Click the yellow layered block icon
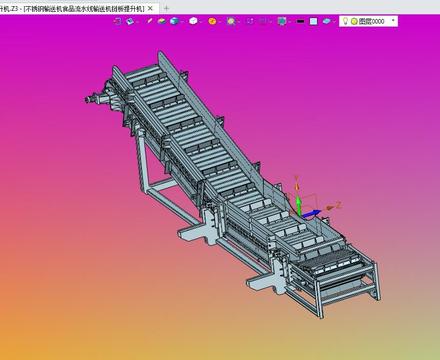Image resolution: width=440 pixels, height=360 pixels. tap(162, 21)
